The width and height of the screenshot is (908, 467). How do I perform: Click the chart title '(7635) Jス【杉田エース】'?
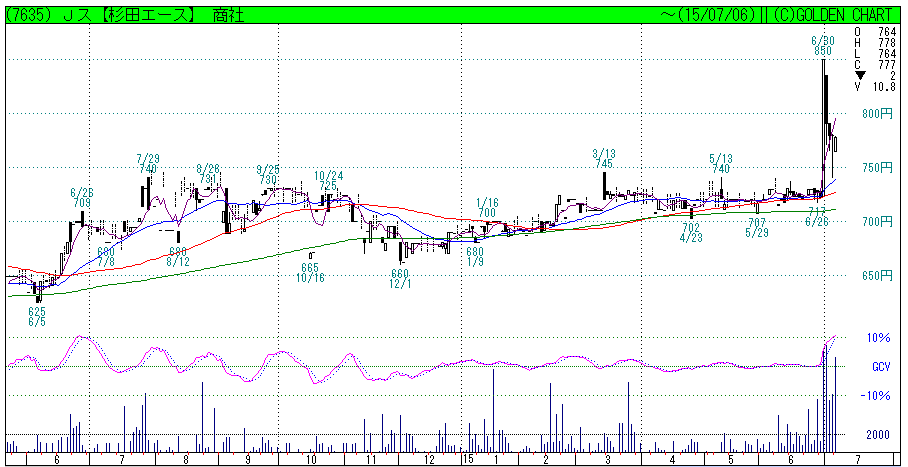(x=100, y=16)
